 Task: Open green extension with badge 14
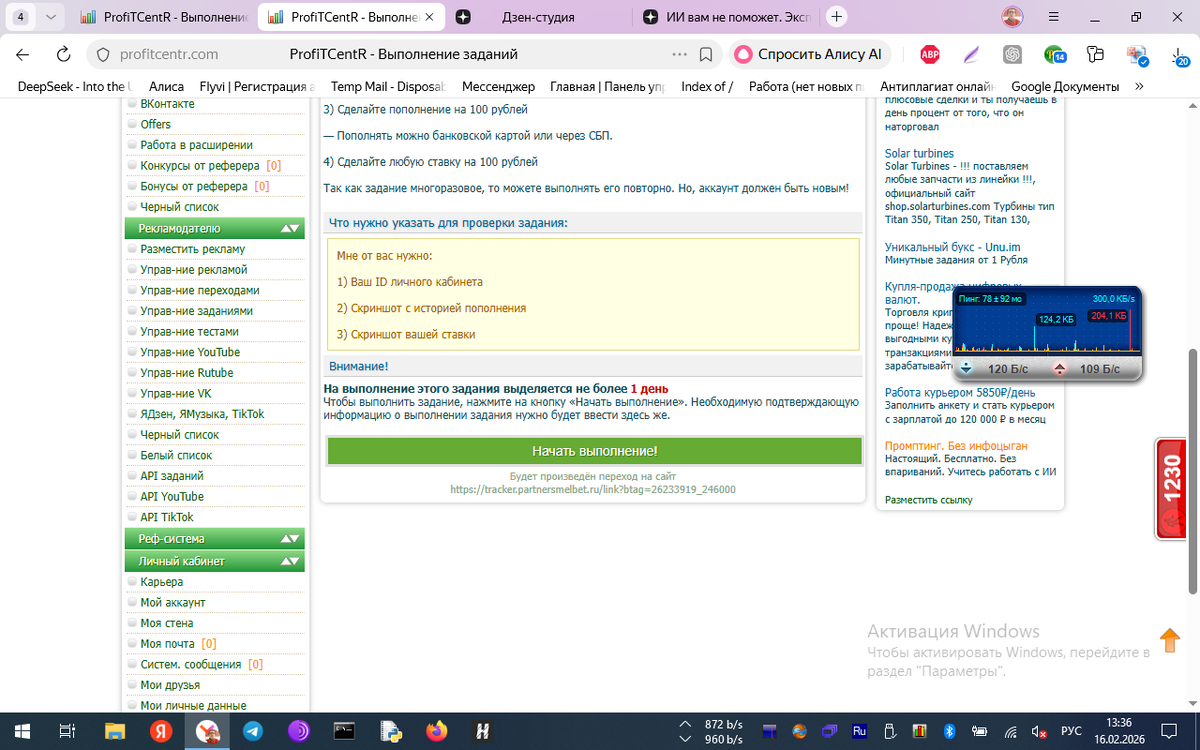[x=1054, y=55]
